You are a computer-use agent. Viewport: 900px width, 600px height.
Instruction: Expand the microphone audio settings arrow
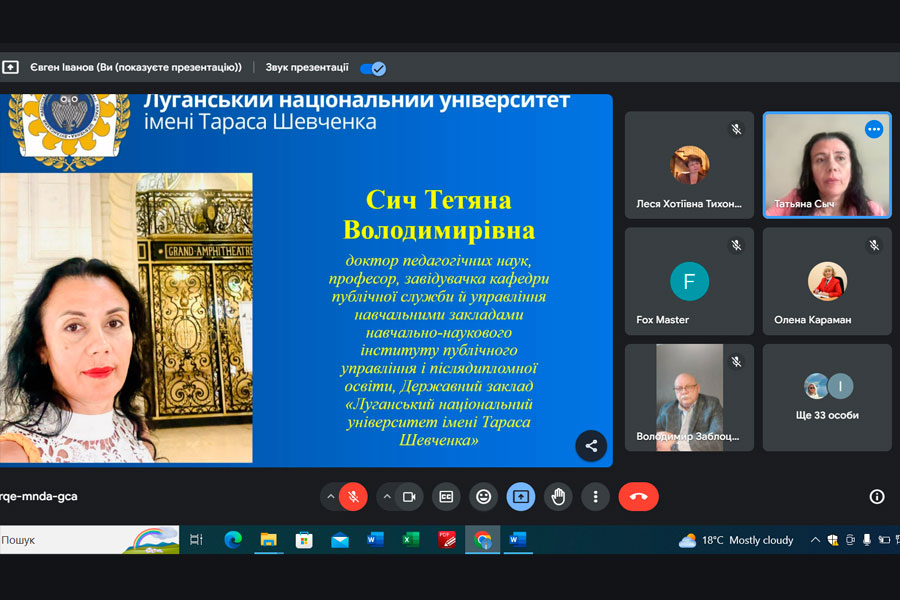(x=329, y=497)
